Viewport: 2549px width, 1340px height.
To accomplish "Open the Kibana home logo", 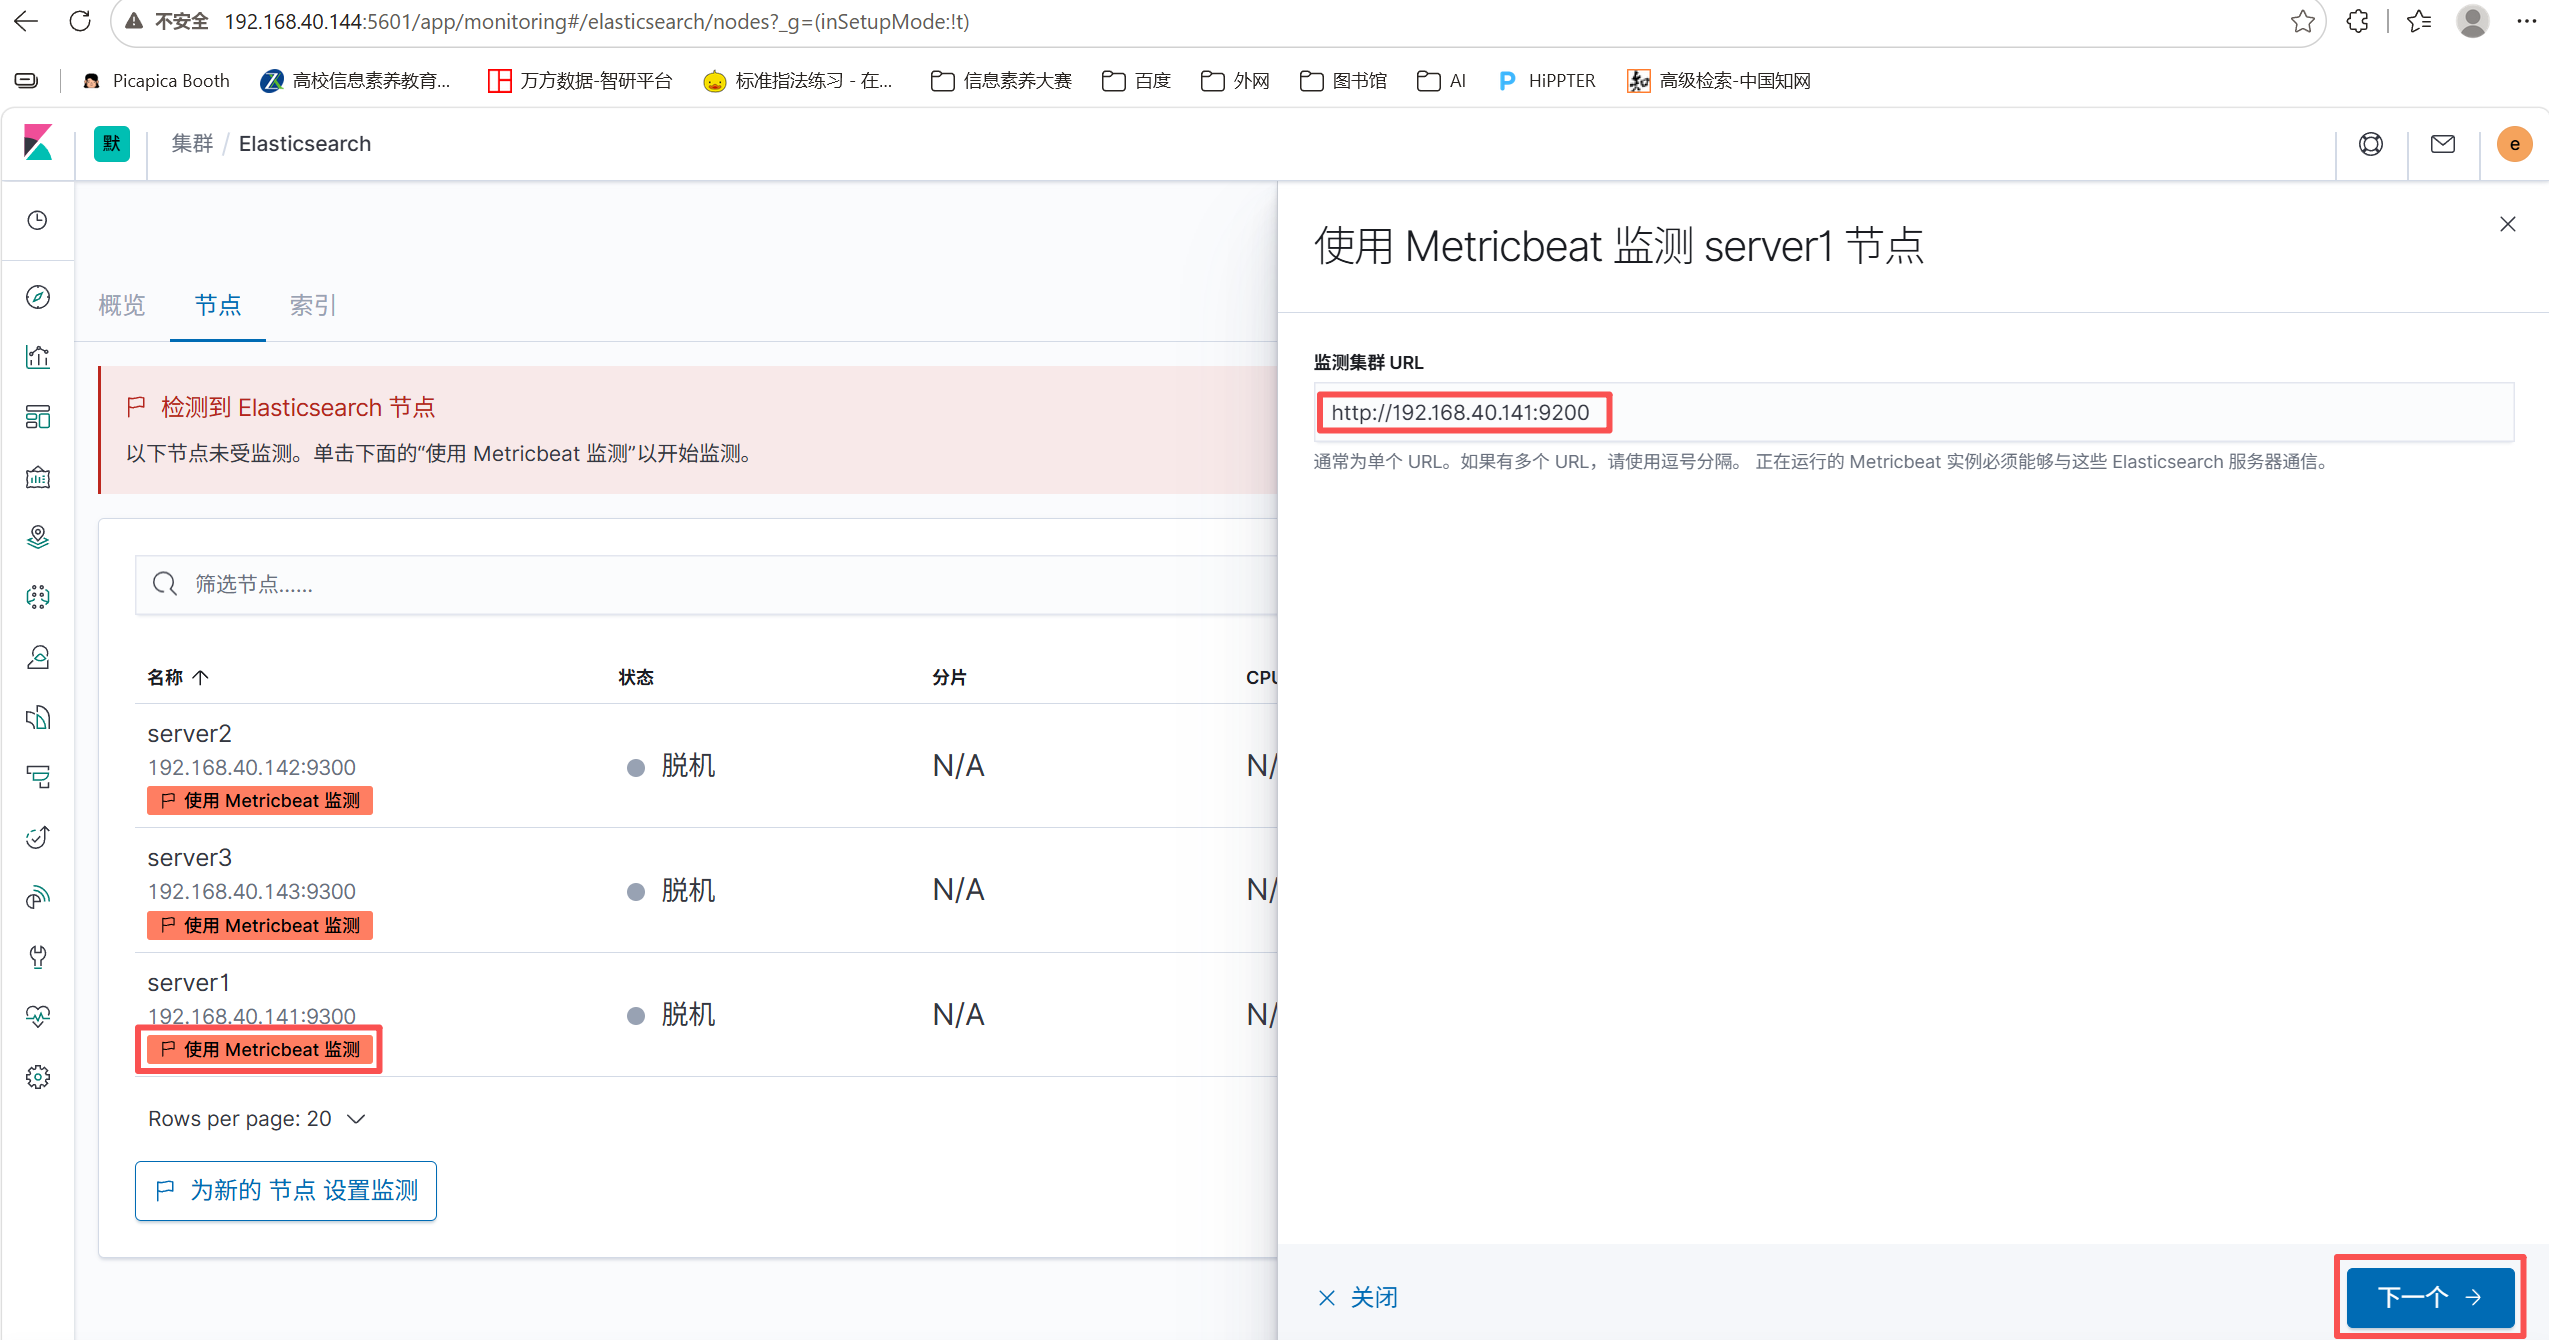I will tap(38, 143).
